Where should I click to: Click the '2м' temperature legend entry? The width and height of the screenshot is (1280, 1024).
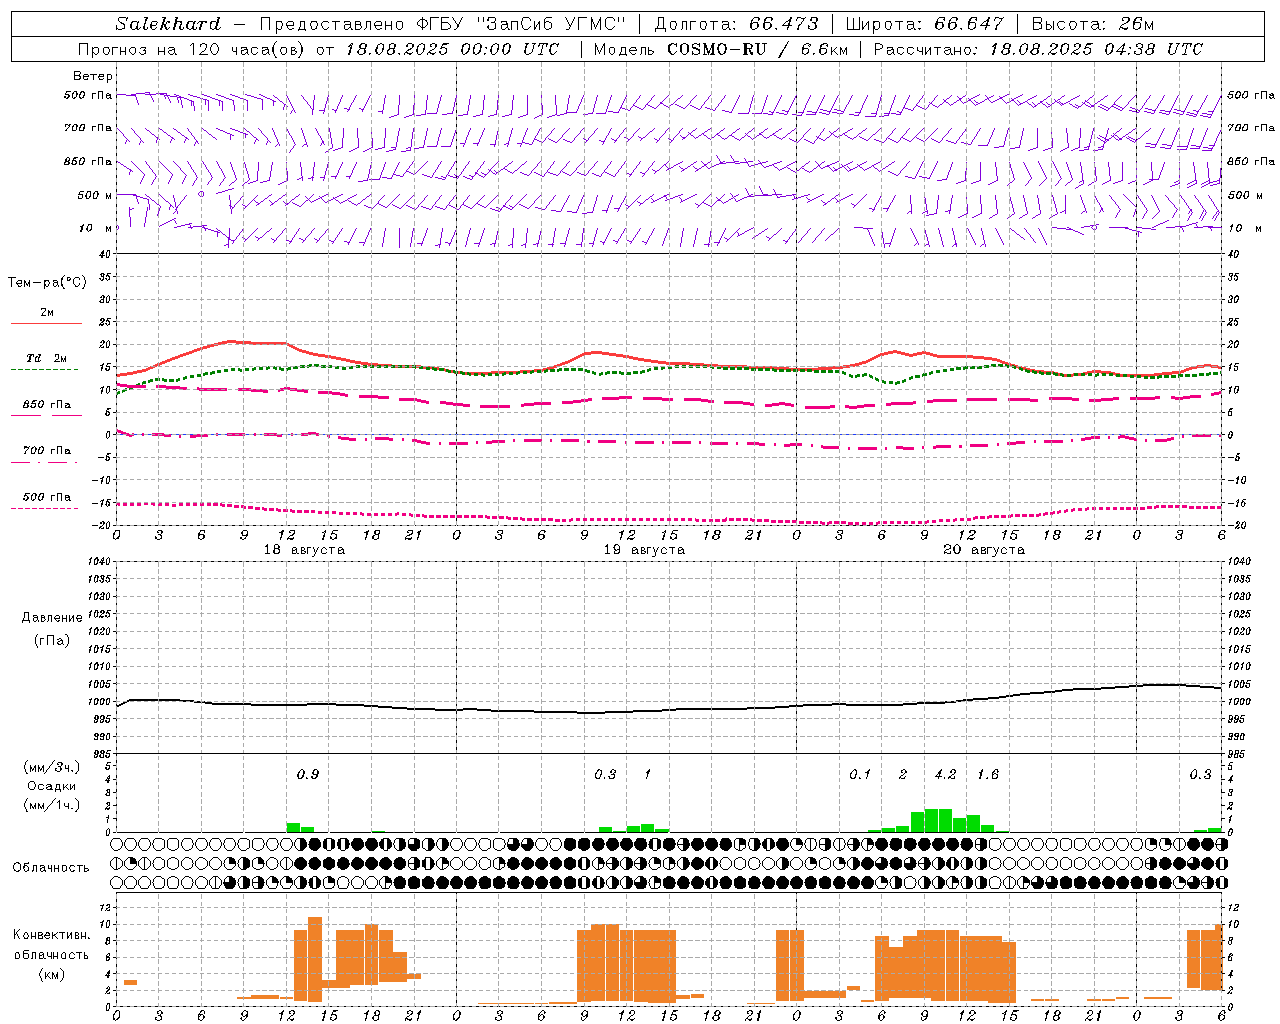coord(47,312)
